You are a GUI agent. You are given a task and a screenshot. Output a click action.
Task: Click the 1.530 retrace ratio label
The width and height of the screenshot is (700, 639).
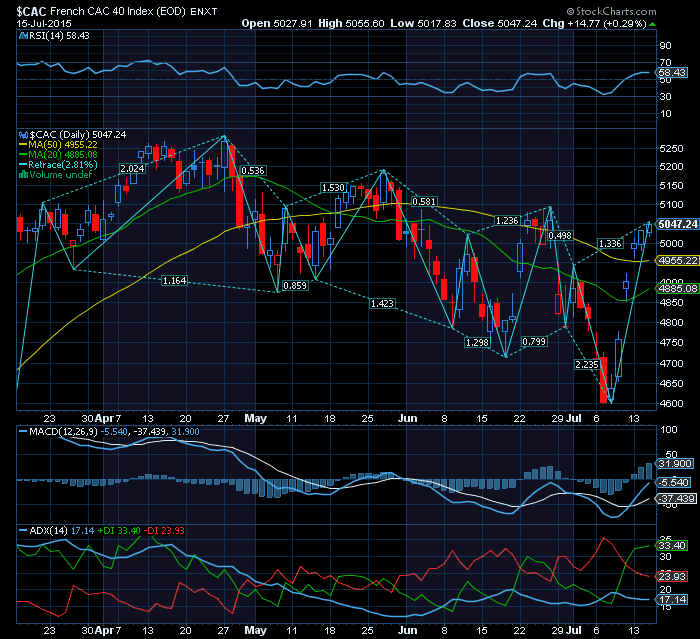(x=333, y=188)
